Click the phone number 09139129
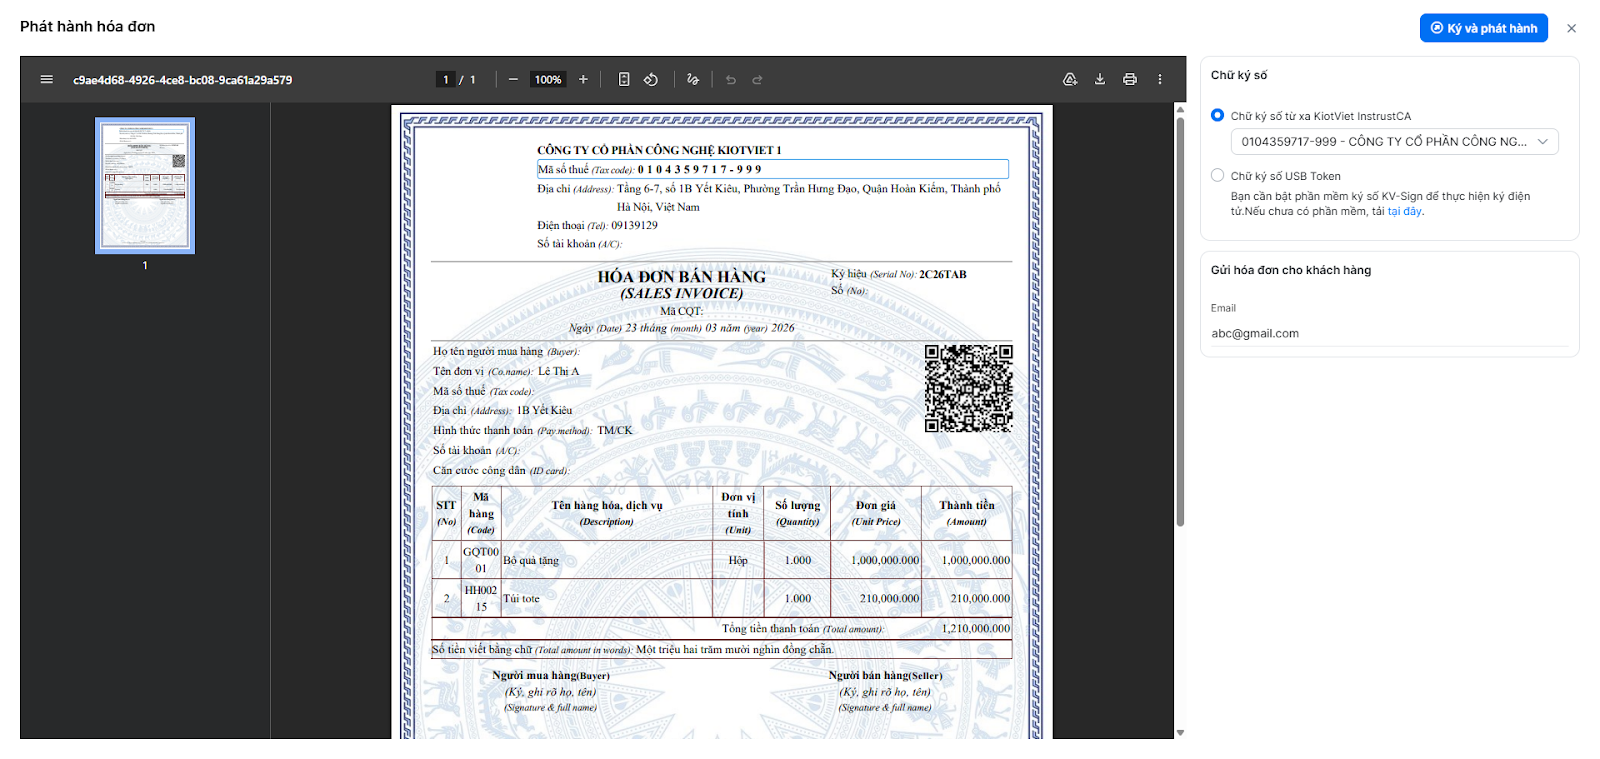Screen dimensions: 1600x759 pyautogui.click(x=634, y=225)
